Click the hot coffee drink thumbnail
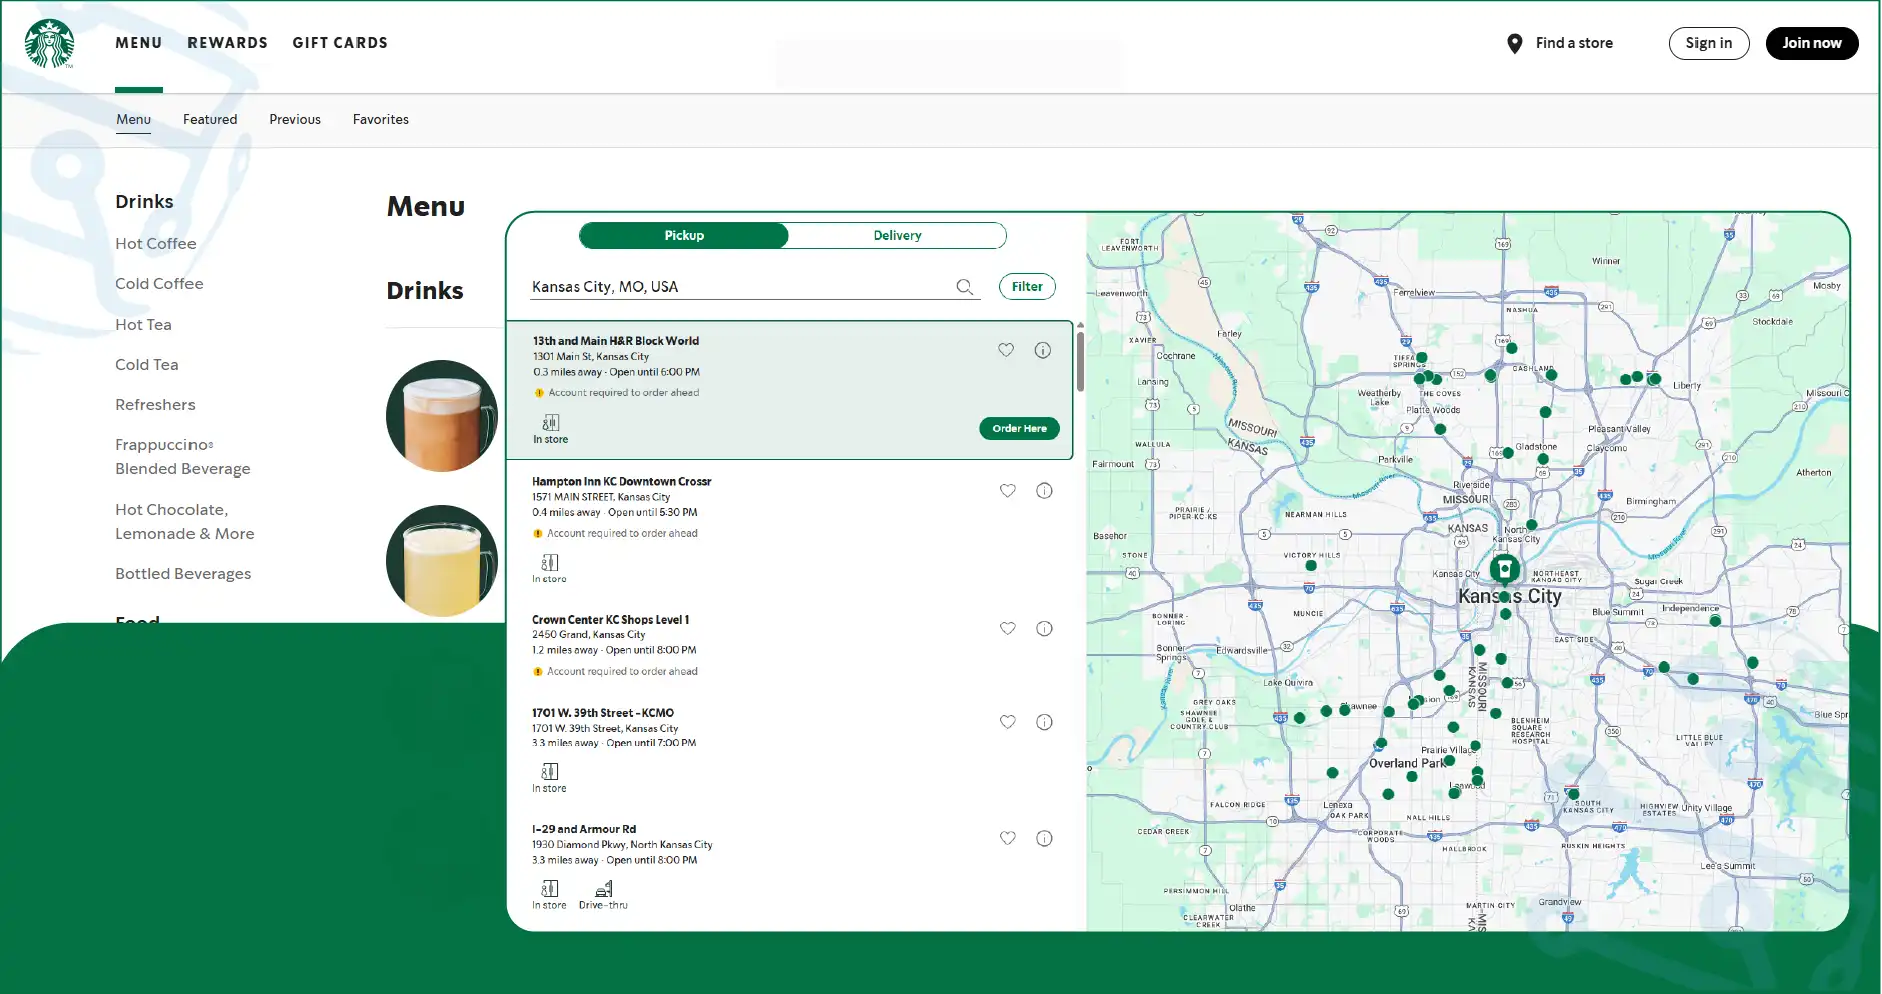Viewport: 1882px width, 994px height. 442,416
